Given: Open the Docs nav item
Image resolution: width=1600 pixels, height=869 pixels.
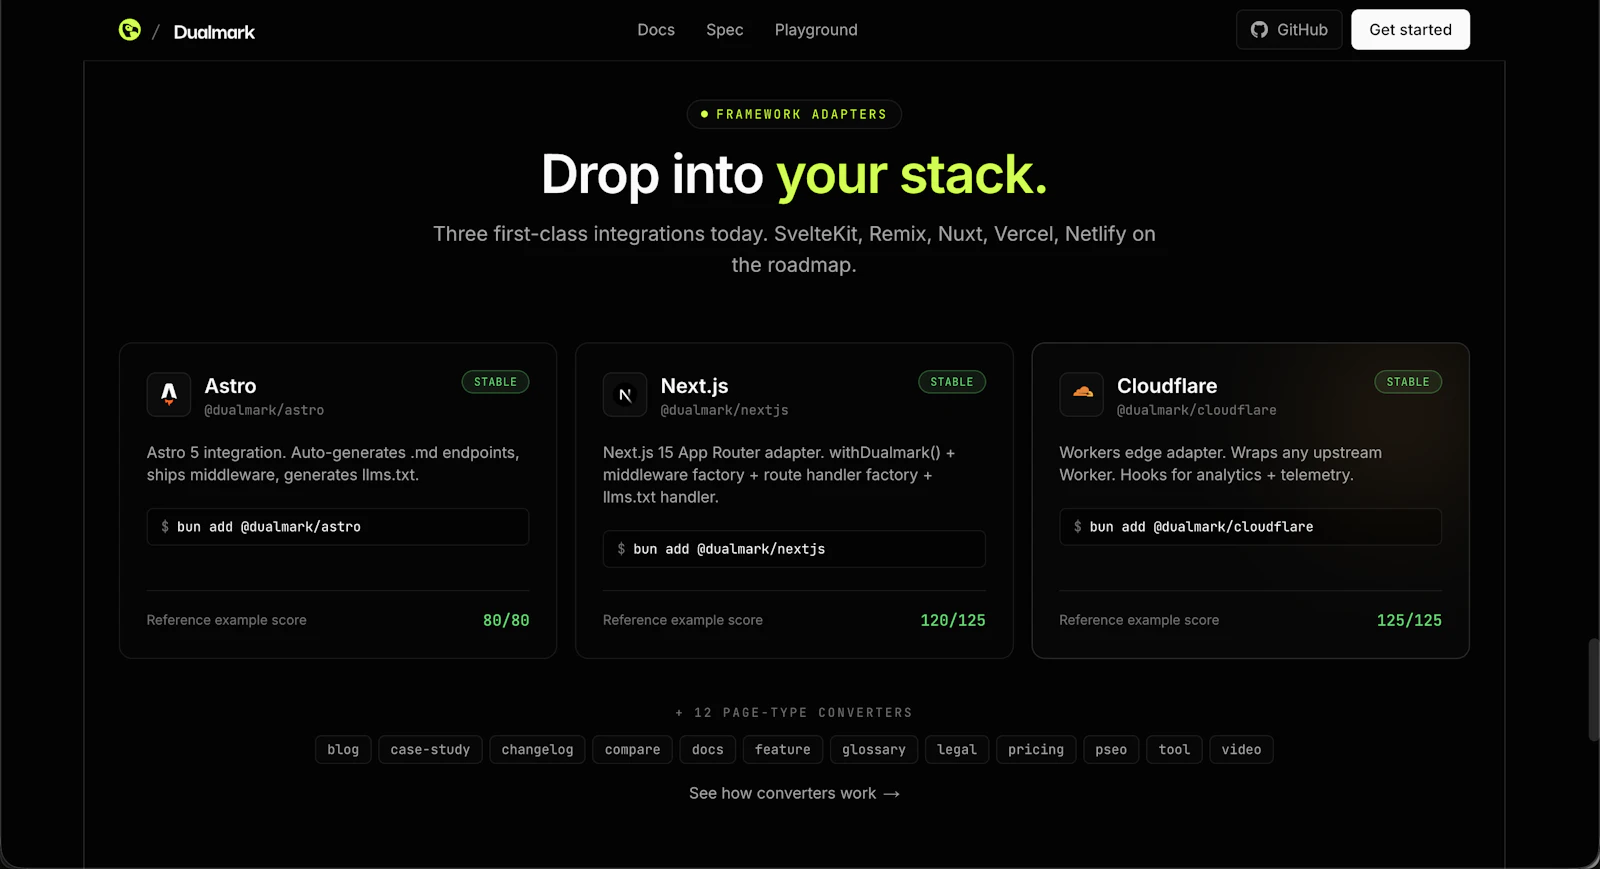Looking at the screenshot, I should [x=656, y=30].
